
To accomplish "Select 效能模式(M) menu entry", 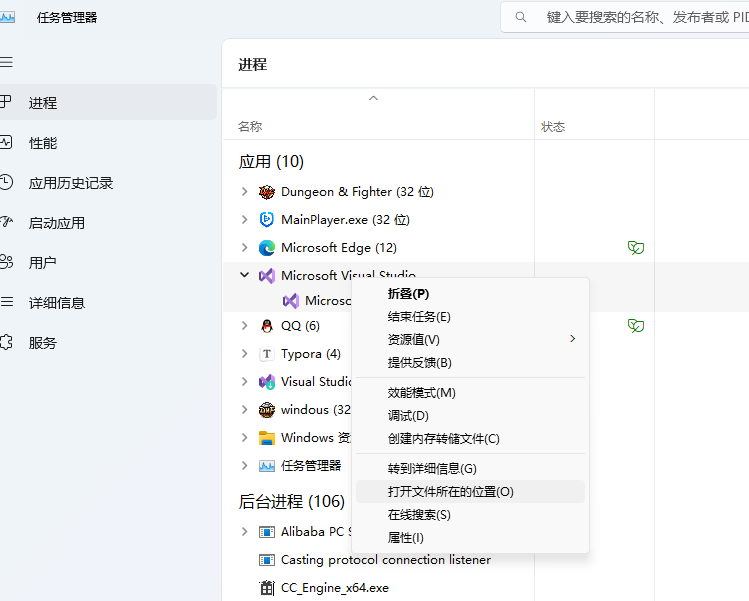I will [x=471, y=393].
